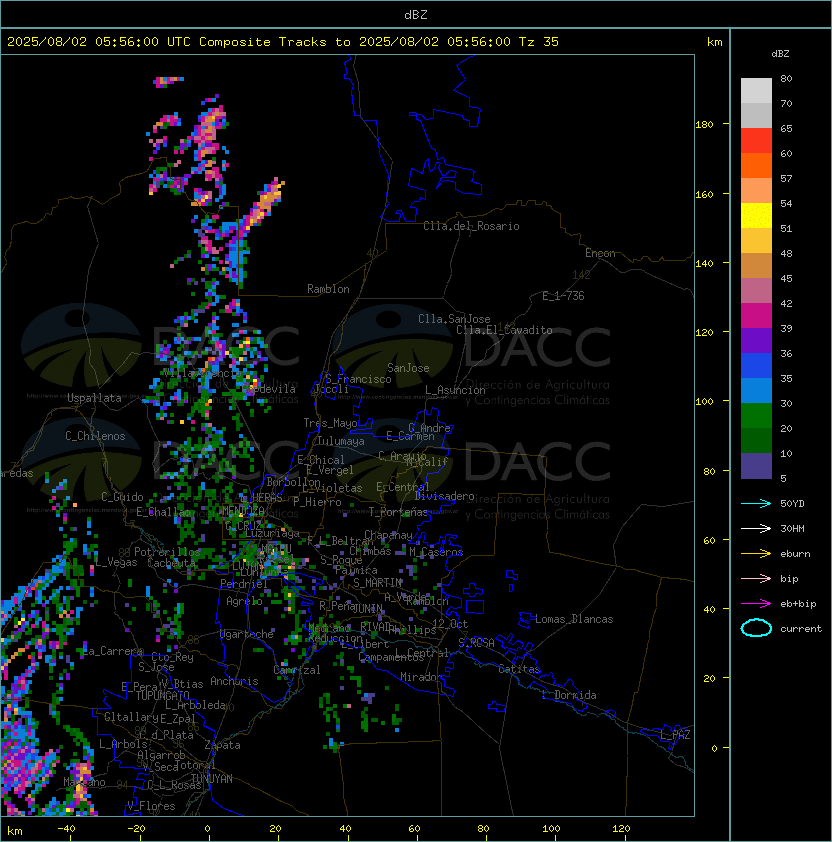This screenshot has width=832, height=842.
Task: Click the cyan 'current' ellipse symbol in the legend
Action: pos(756,628)
